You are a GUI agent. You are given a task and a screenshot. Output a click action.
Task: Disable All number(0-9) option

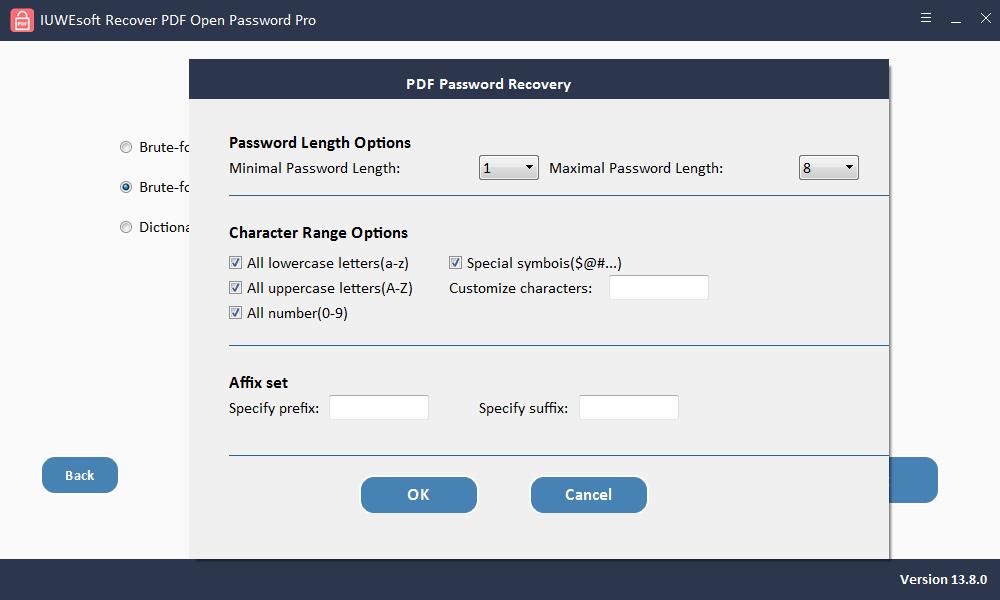(x=235, y=312)
